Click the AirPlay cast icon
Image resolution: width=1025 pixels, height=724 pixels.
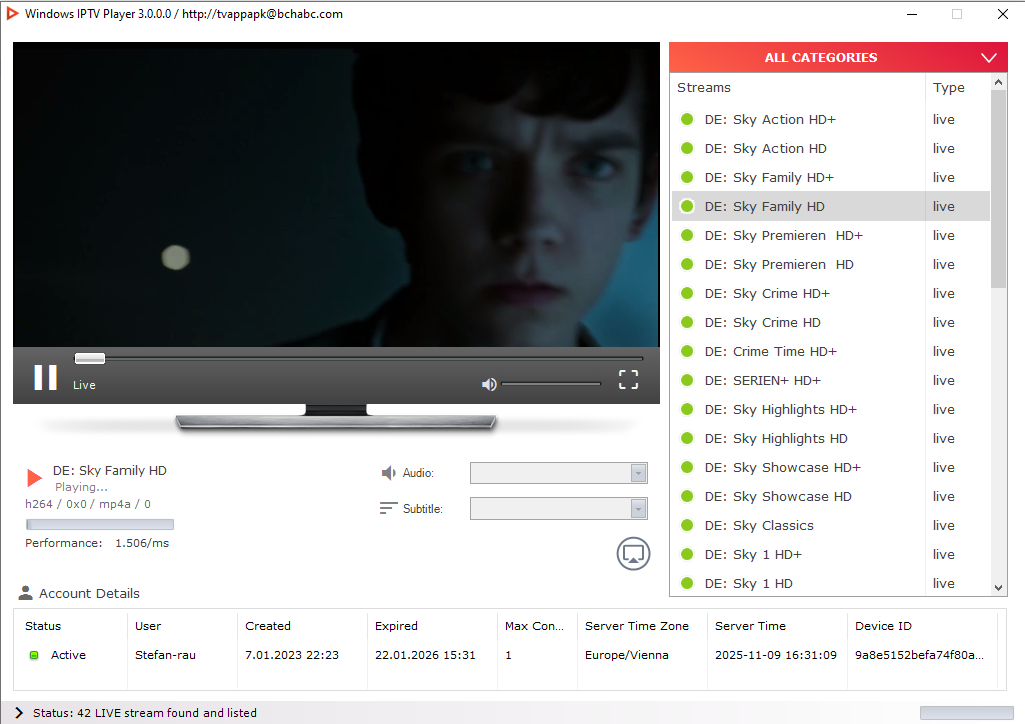coord(633,553)
